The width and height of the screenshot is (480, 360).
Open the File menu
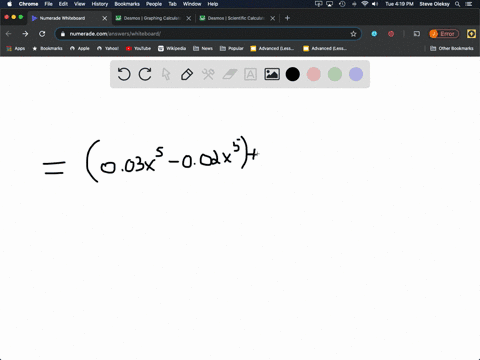pyautogui.click(x=49, y=4)
